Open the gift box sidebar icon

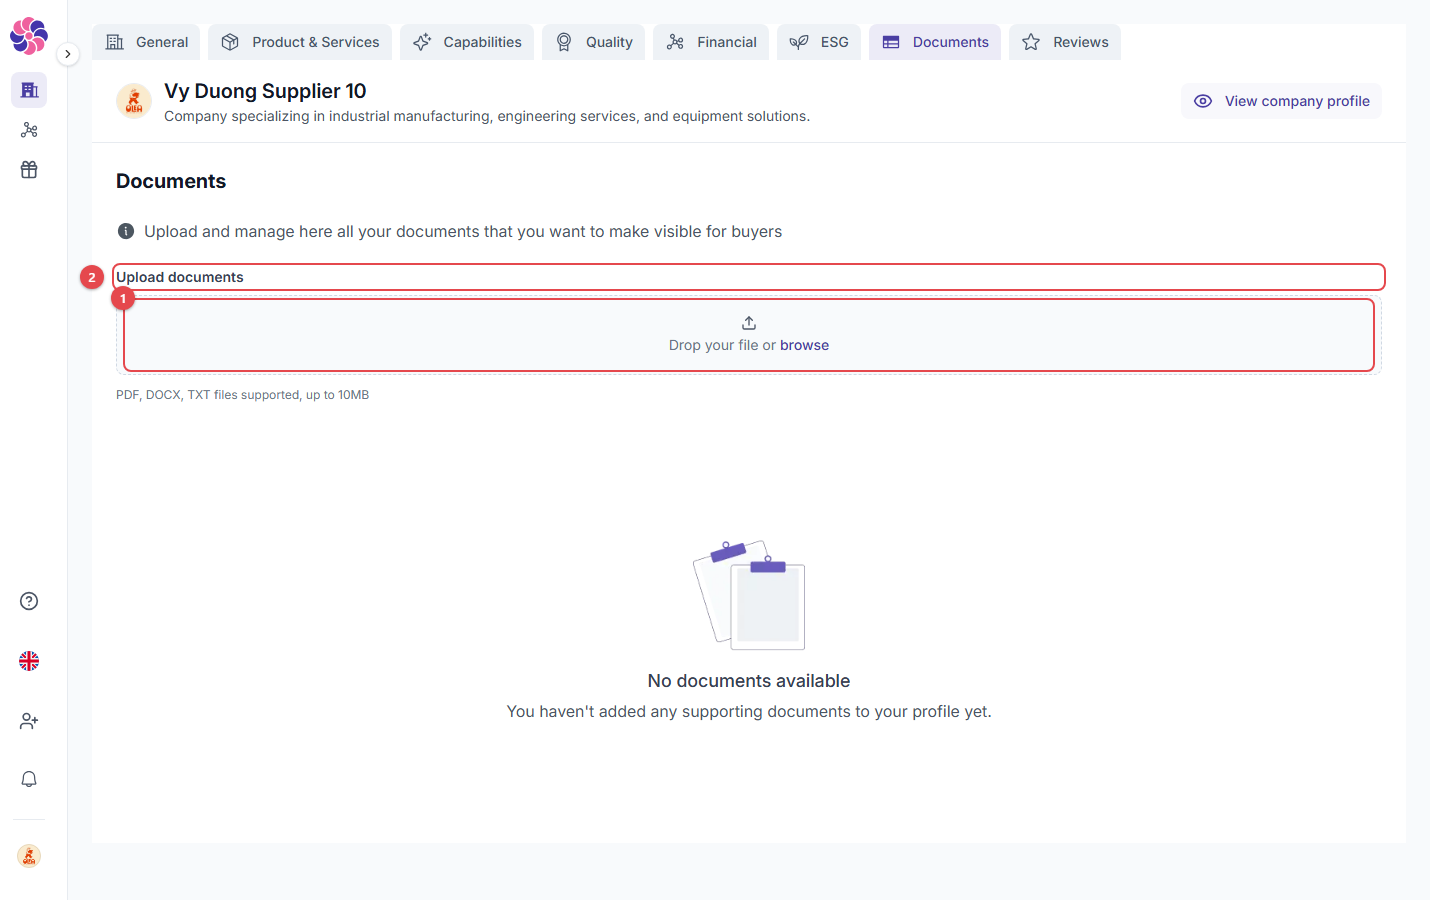pyautogui.click(x=29, y=170)
